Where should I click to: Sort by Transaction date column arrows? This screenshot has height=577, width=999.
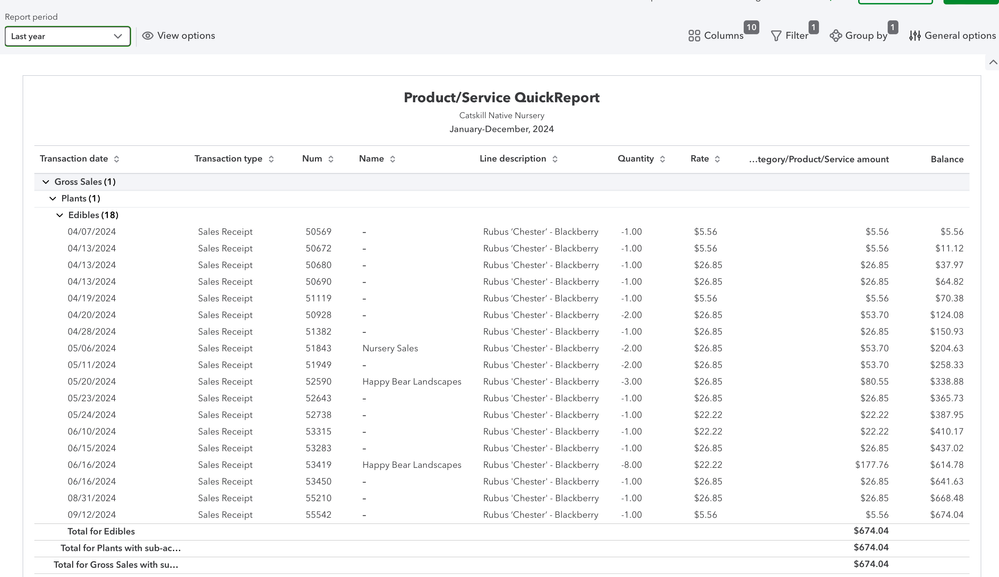[x=117, y=159]
